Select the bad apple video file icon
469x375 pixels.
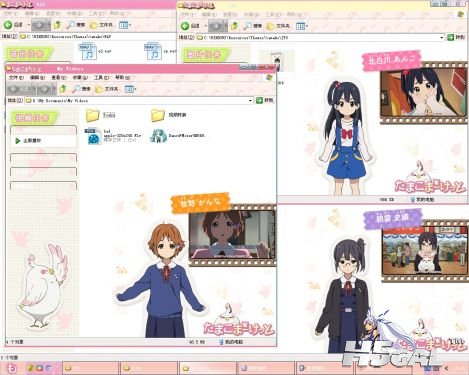[93, 136]
